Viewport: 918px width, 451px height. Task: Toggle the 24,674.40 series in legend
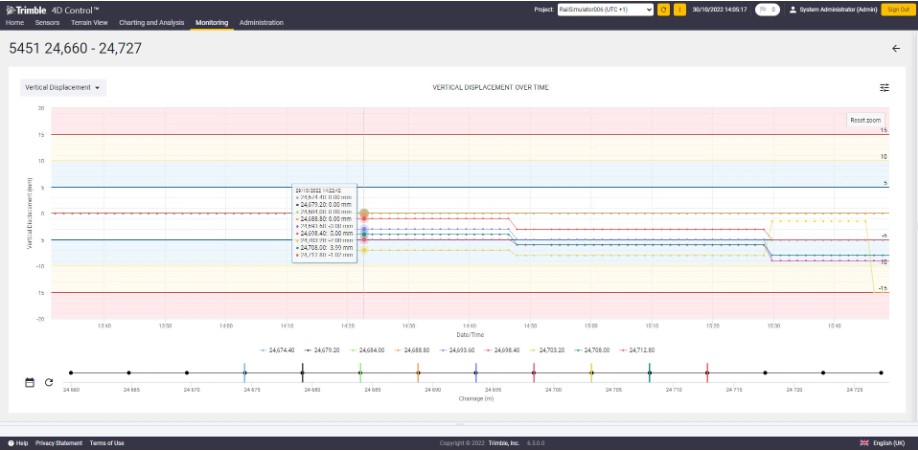(275, 351)
